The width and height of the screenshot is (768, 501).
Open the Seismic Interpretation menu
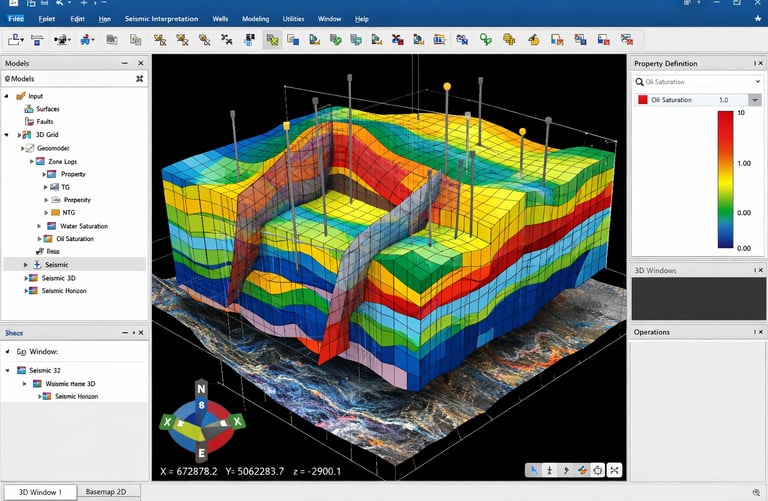[x=162, y=19]
